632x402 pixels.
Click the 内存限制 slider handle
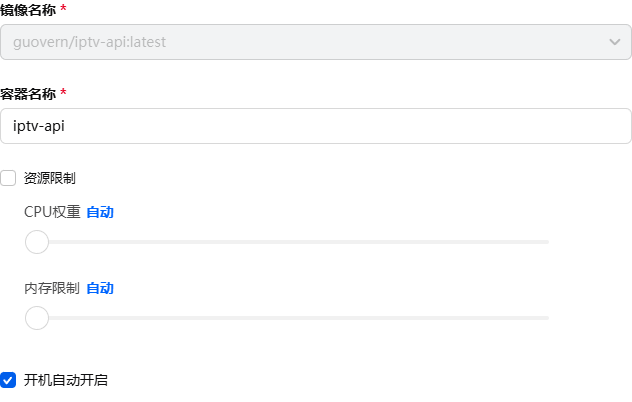pos(37,318)
